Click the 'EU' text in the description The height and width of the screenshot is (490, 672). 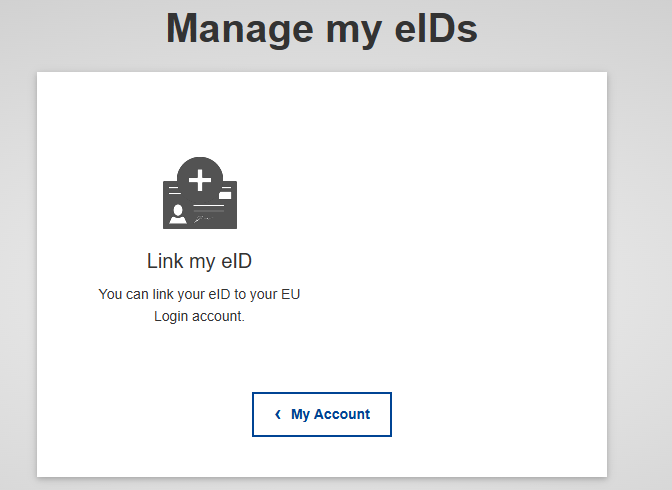(x=291, y=294)
